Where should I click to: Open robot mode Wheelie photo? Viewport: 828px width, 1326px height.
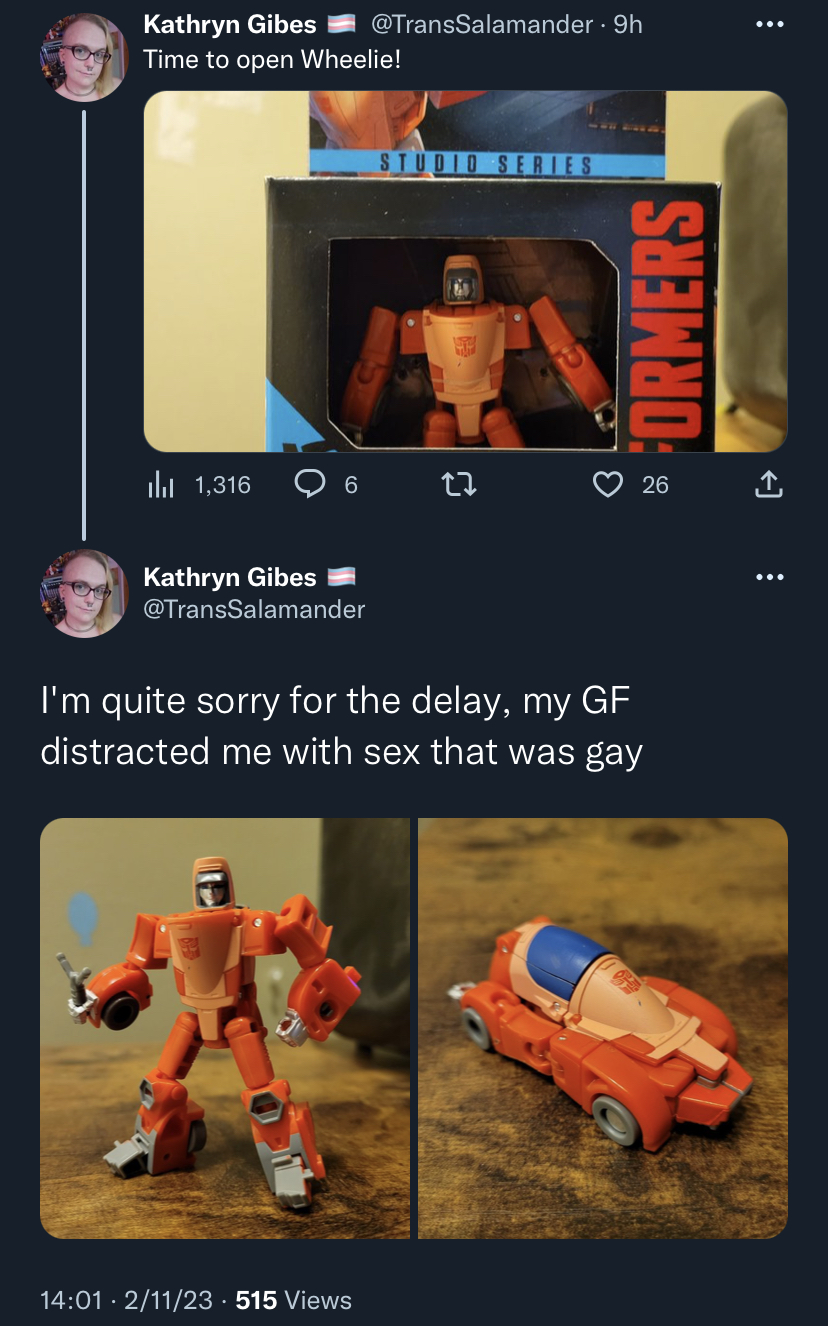coord(225,1028)
